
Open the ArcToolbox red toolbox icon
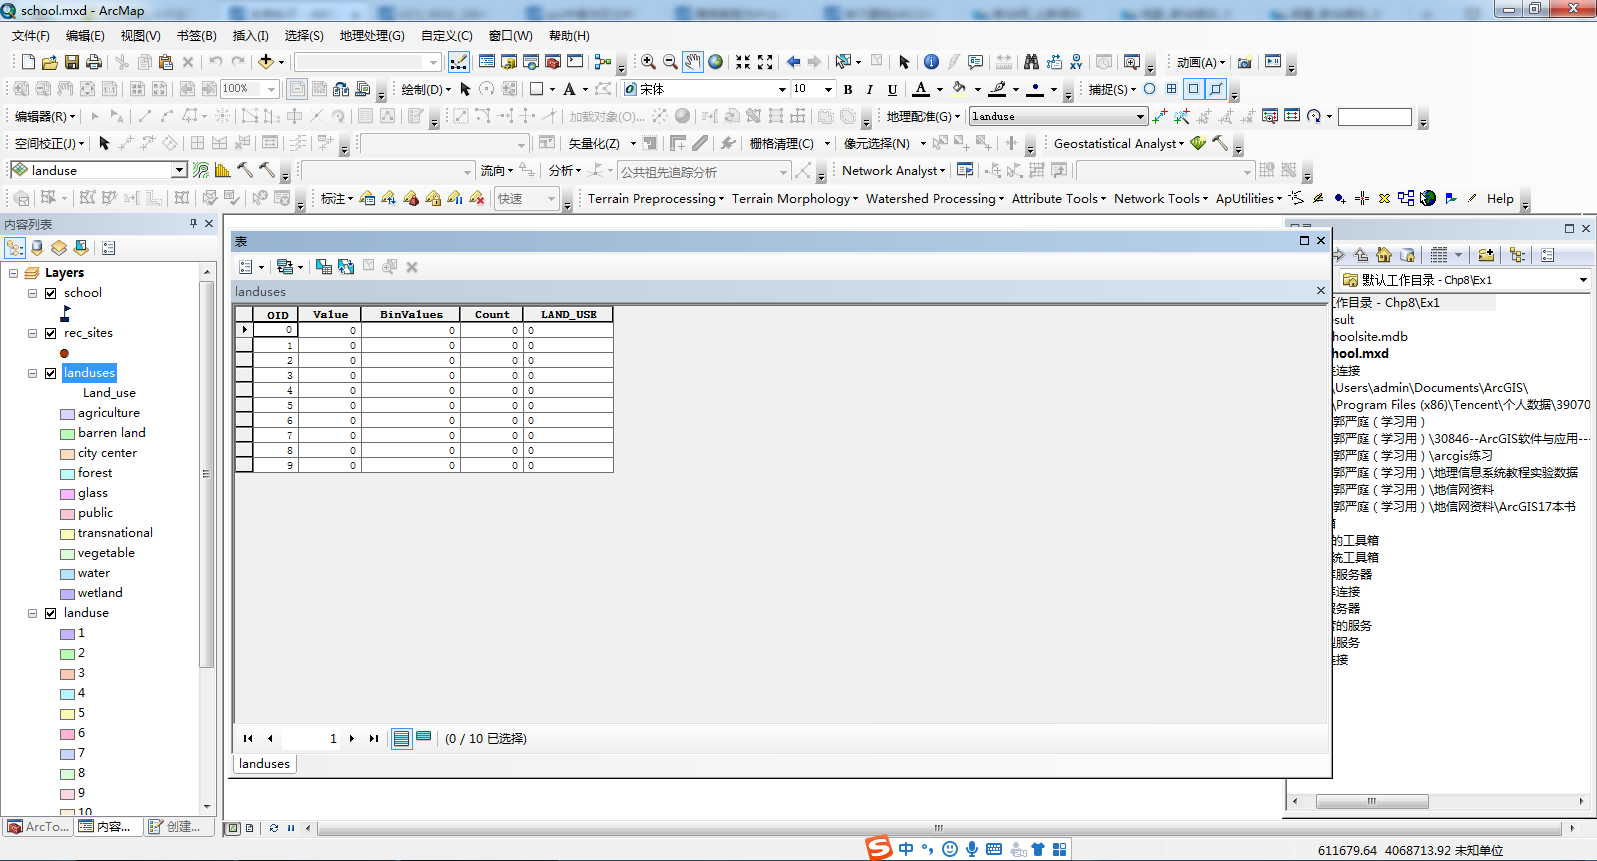552,62
